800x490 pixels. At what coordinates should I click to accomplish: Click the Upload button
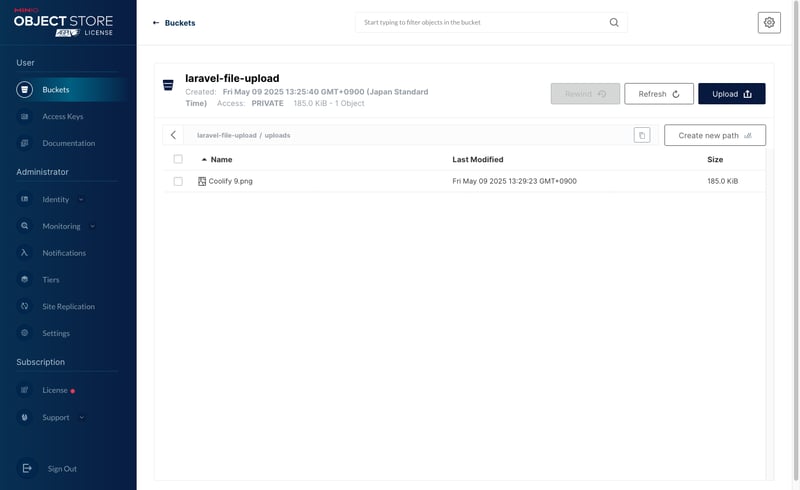731,94
